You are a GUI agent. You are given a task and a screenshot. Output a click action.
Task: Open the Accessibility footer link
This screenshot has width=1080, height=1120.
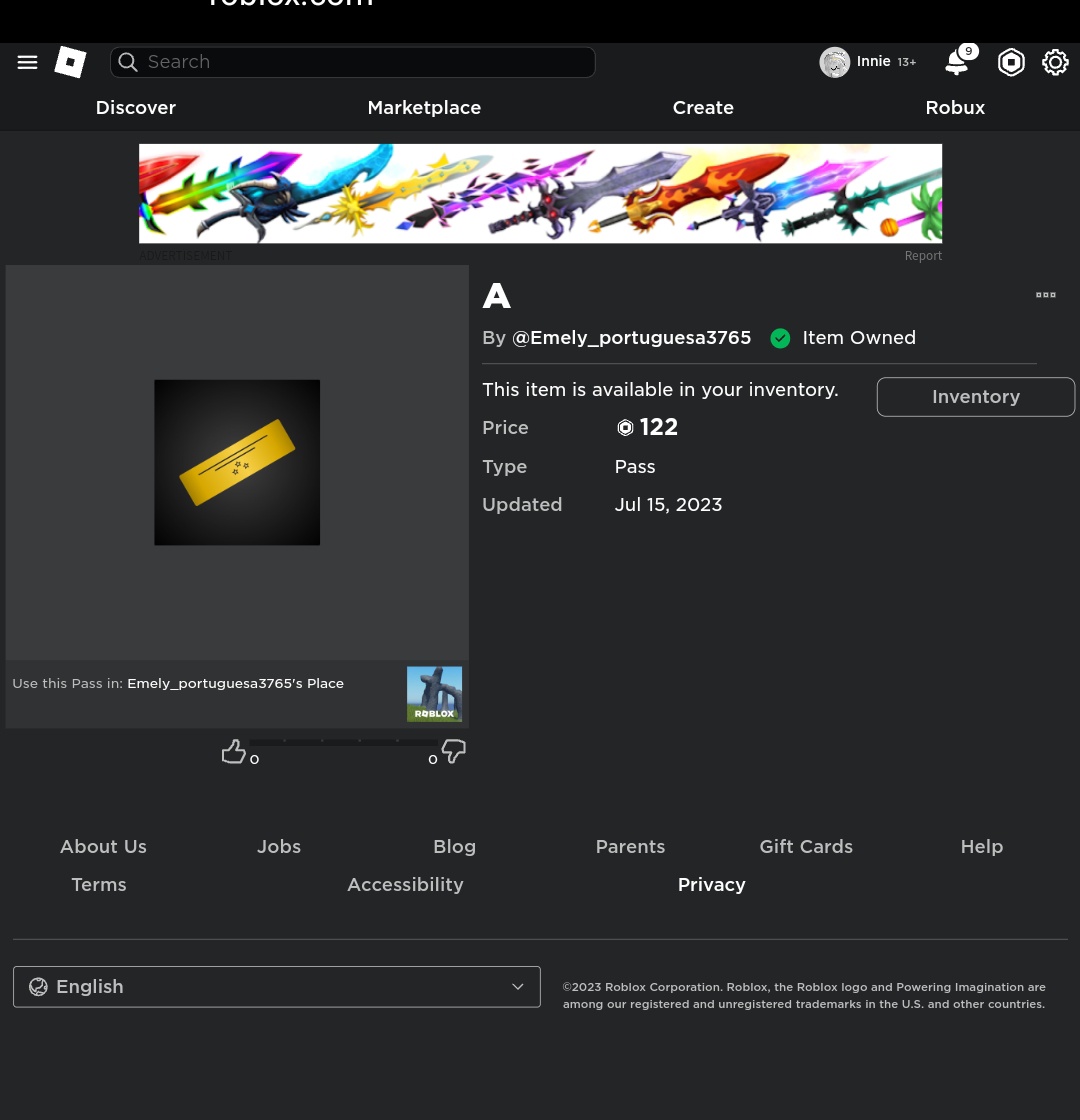click(405, 884)
